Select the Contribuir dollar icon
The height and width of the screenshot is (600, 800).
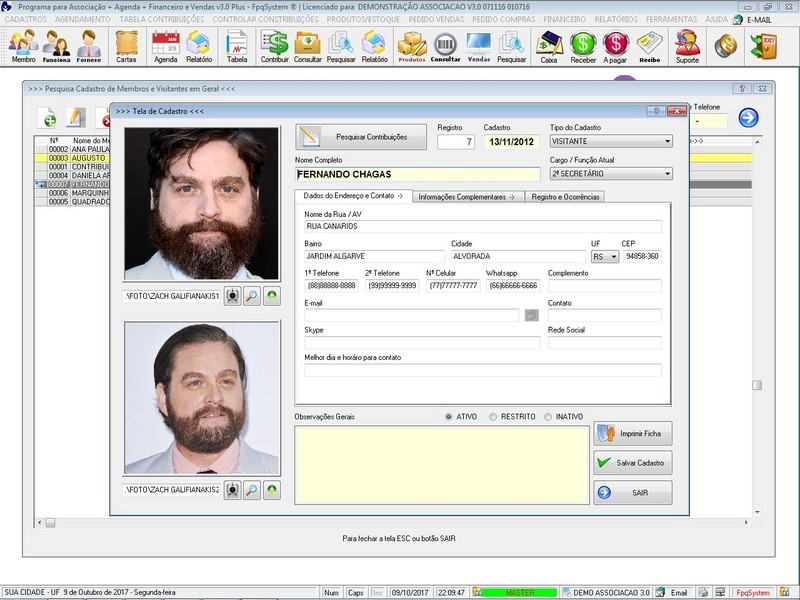click(x=274, y=46)
